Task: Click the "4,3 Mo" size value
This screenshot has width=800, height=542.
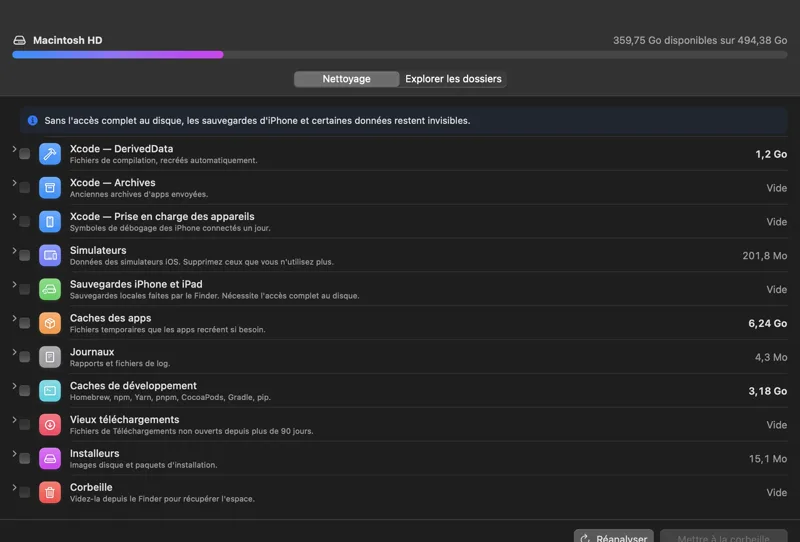Action: (x=771, y=357)
